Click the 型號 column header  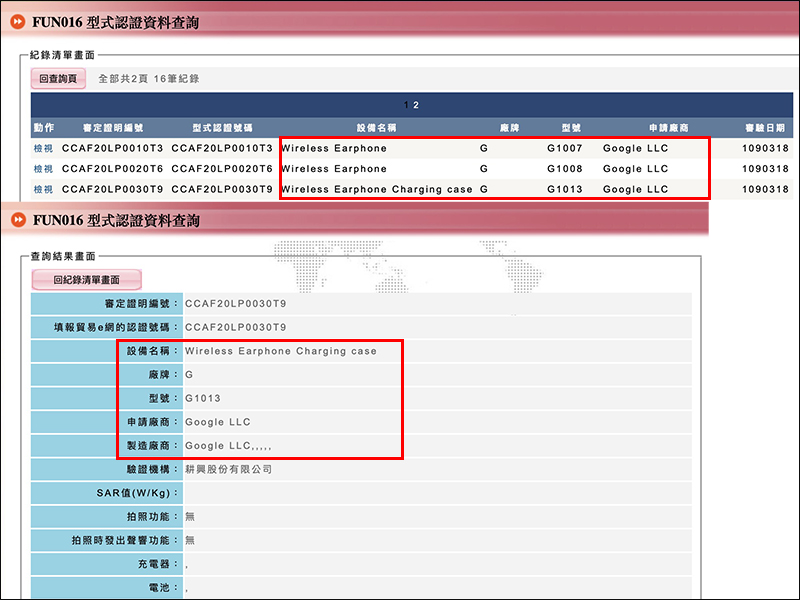tap(572, 128)
